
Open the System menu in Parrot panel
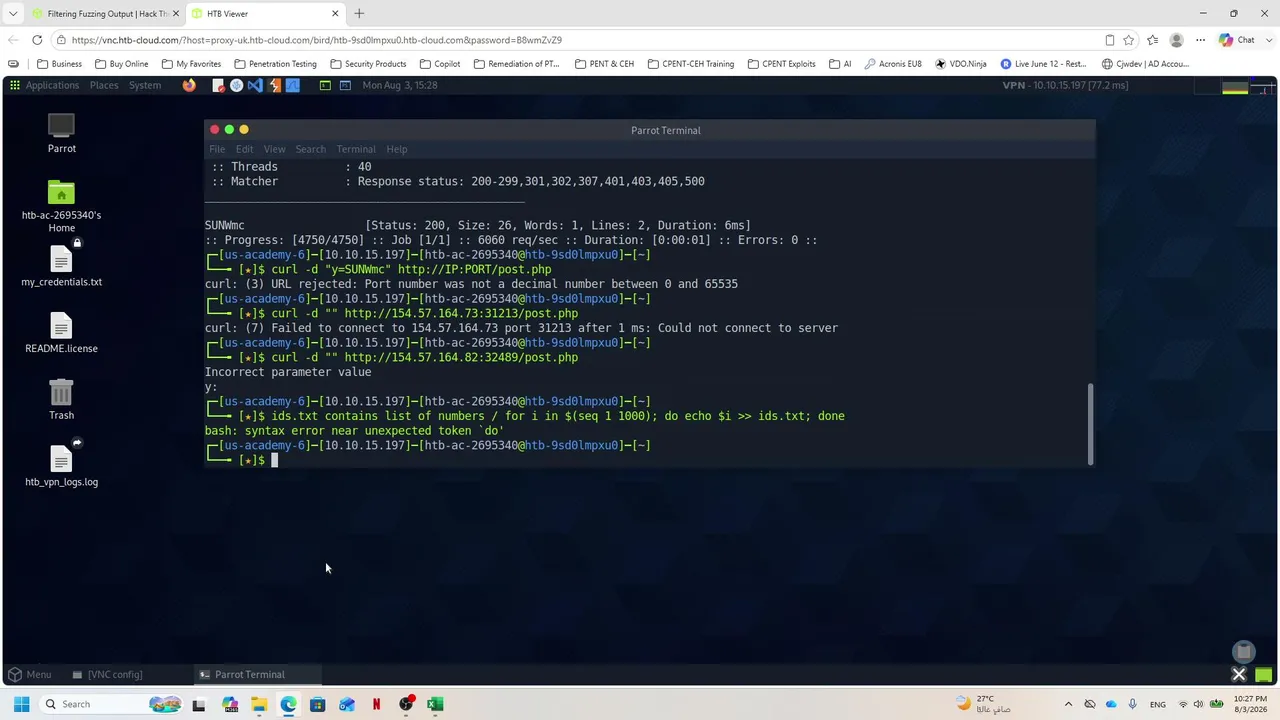(x=145, y=85)
